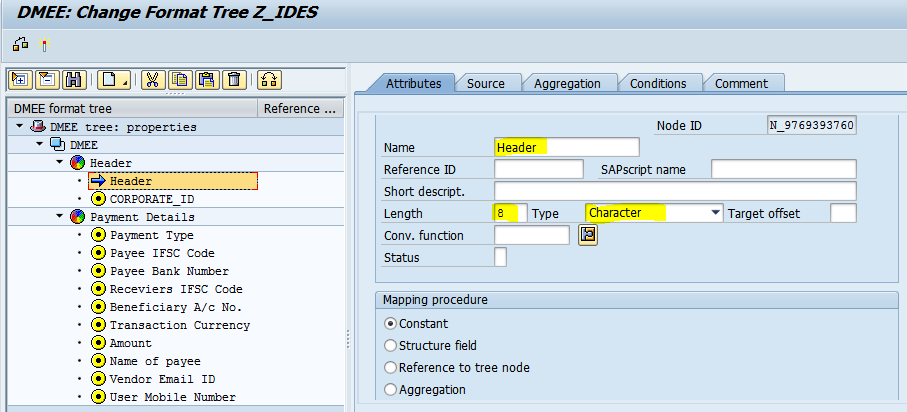Open the Type dropdown showing Character
The image size is (907, 412).
click(715, 213)
